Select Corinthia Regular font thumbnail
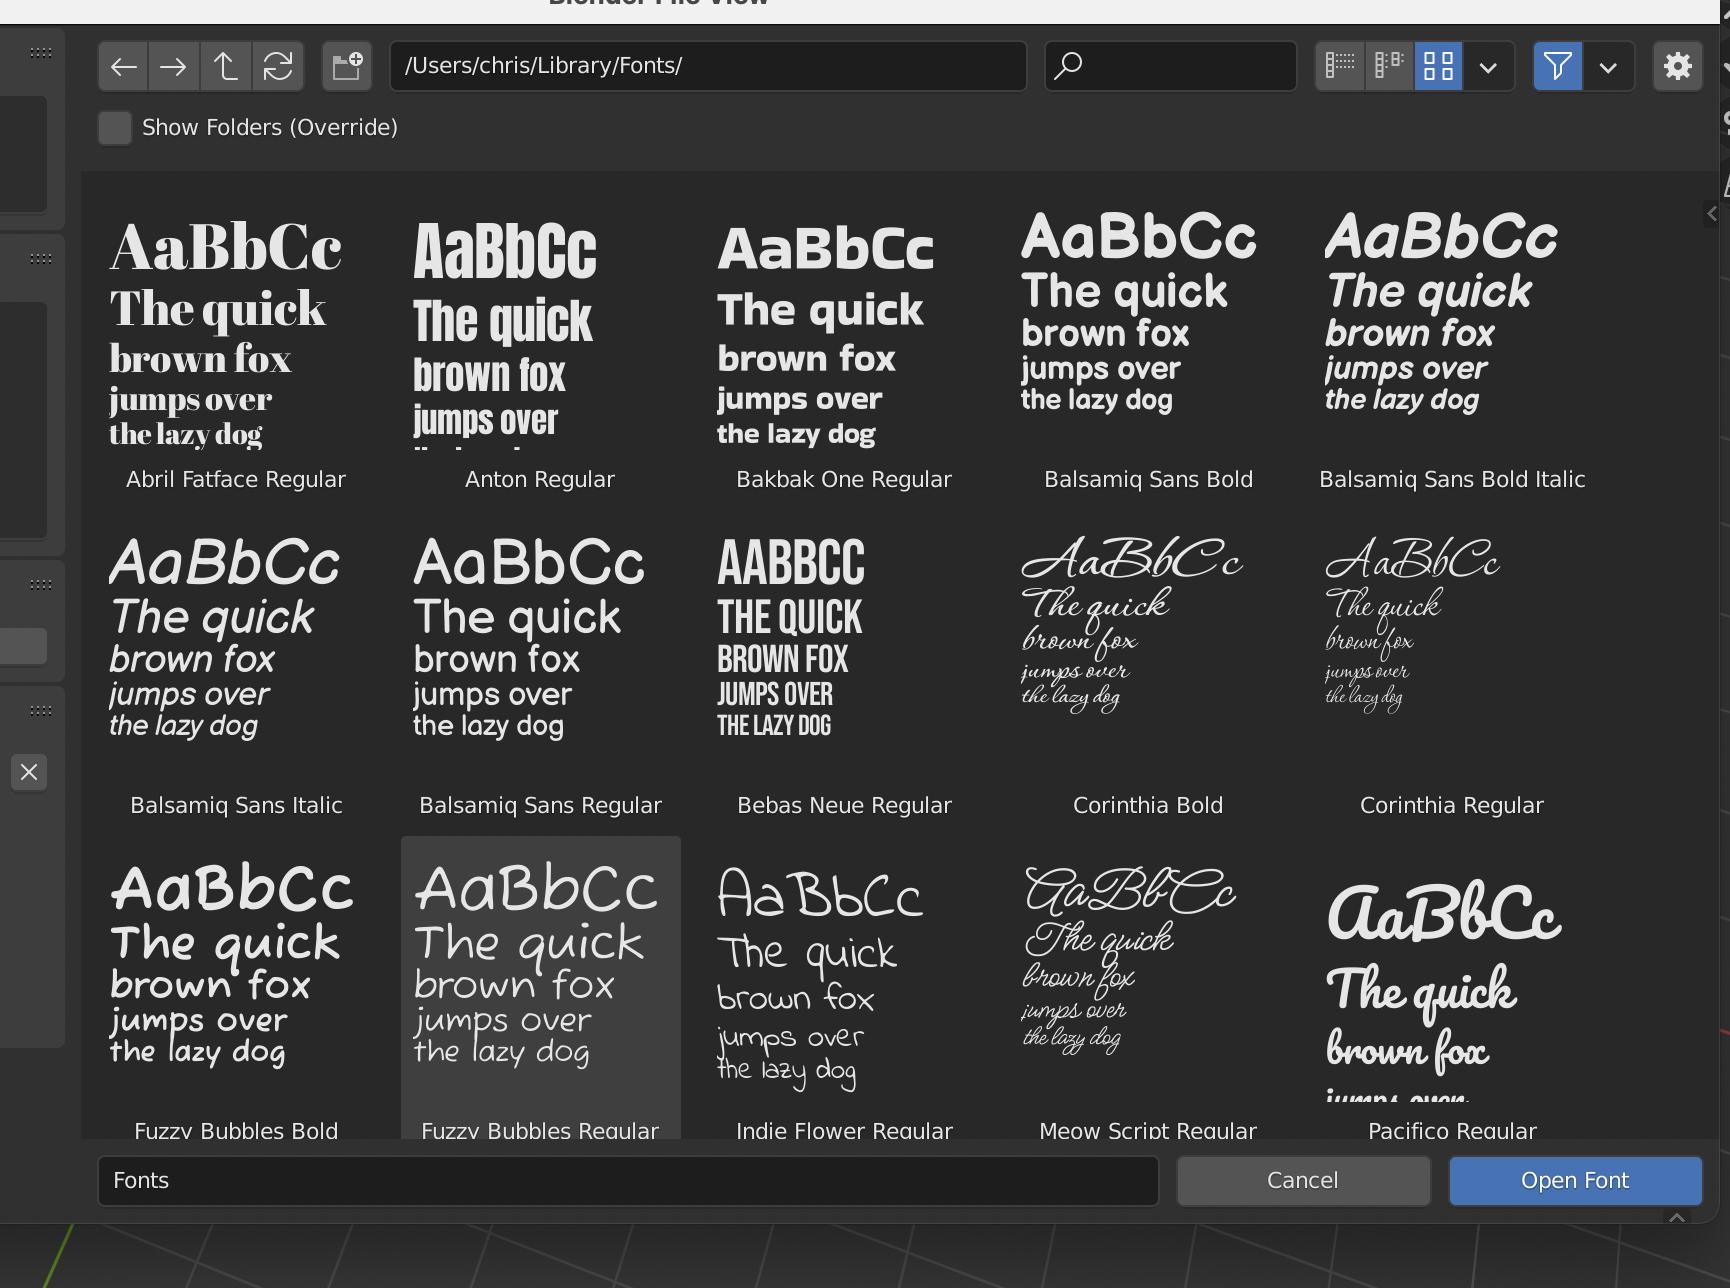Image resolution: width=1730 pixels, height=1288 pixels. pyautogui.click(x=1452, y=670)
